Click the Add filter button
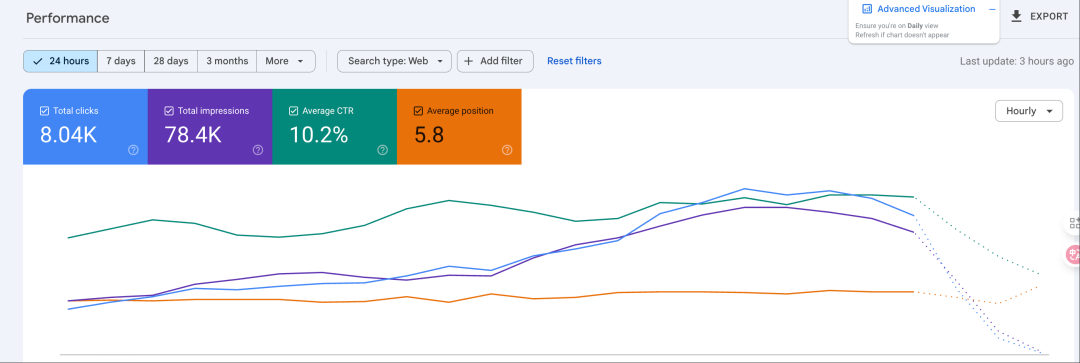This screenshot has width=1080, height=363. pyautogui.click(x=495, y=61)
